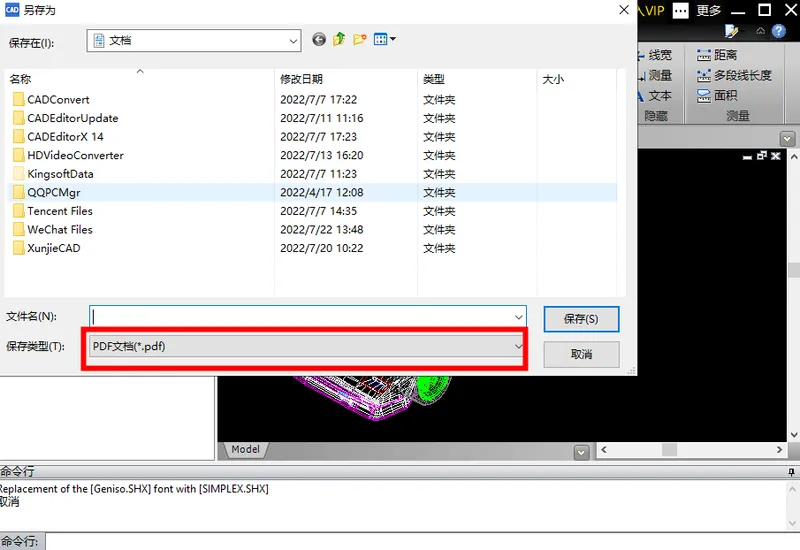Create a new folder in the dialog
Viewport: 800px width, 550px height.
(360, 39)
